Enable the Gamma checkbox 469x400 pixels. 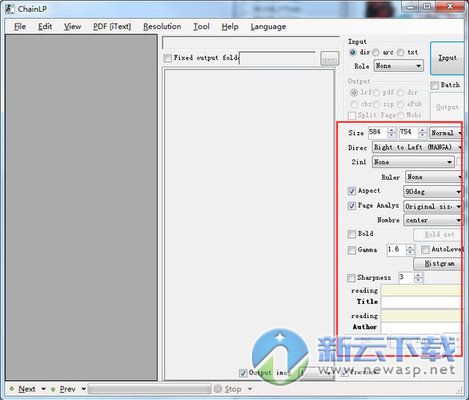click(352, 250)
